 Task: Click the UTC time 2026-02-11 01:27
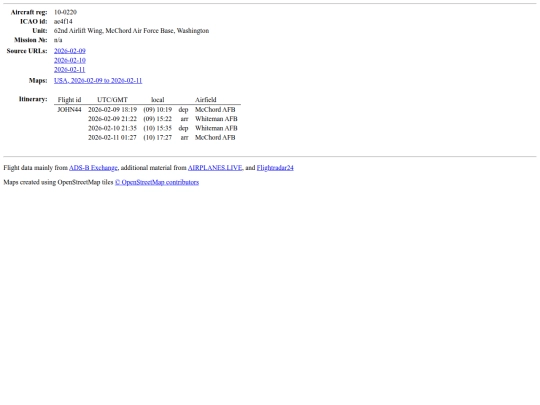coord(112,138)
